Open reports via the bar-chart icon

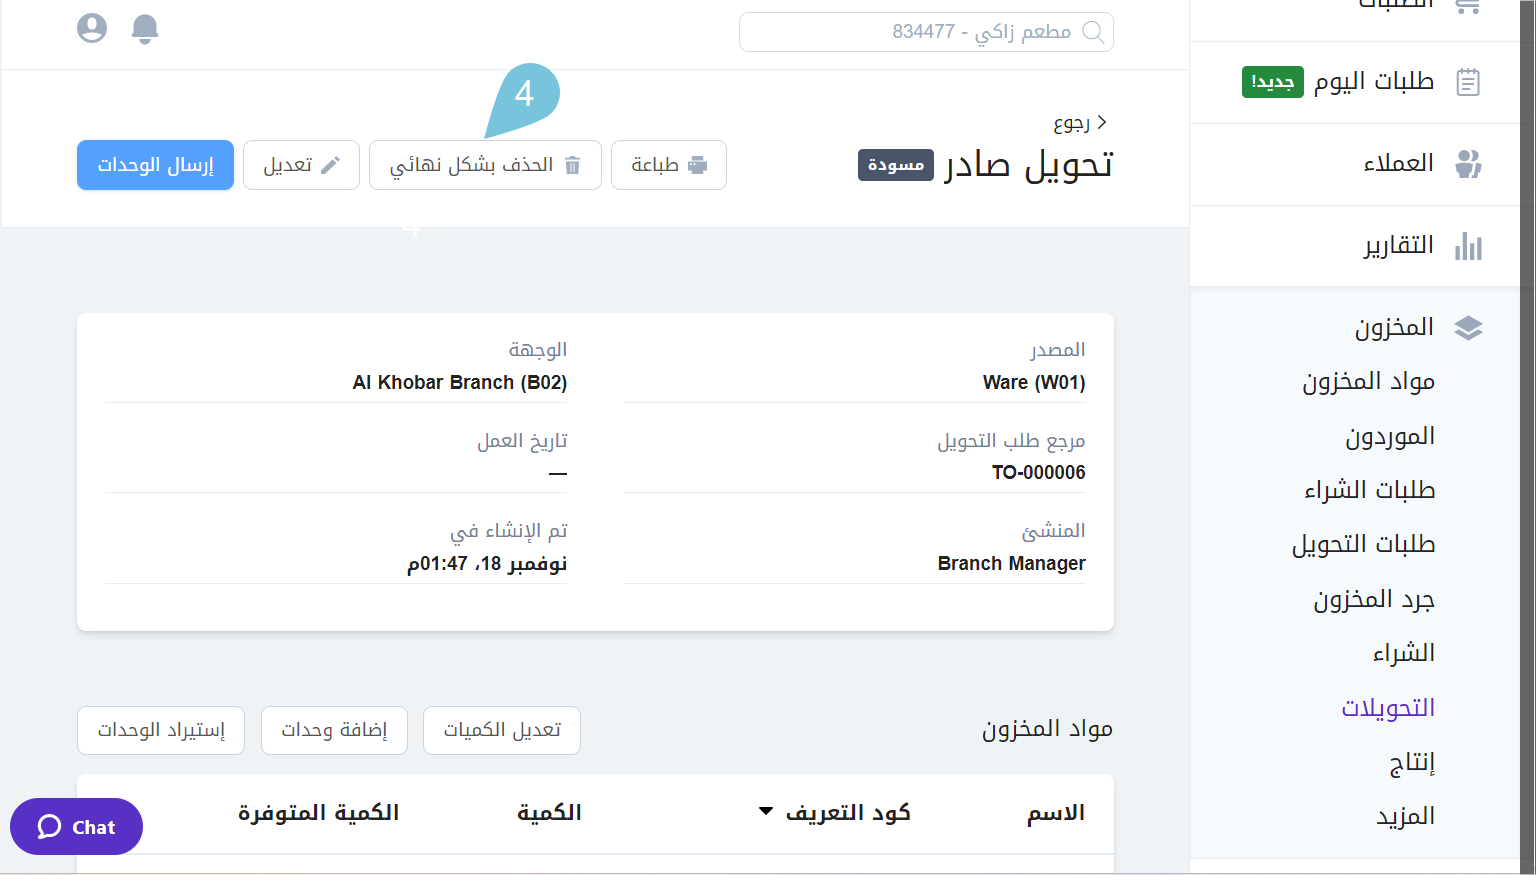pyautogui.click(x=1468, y=245)
